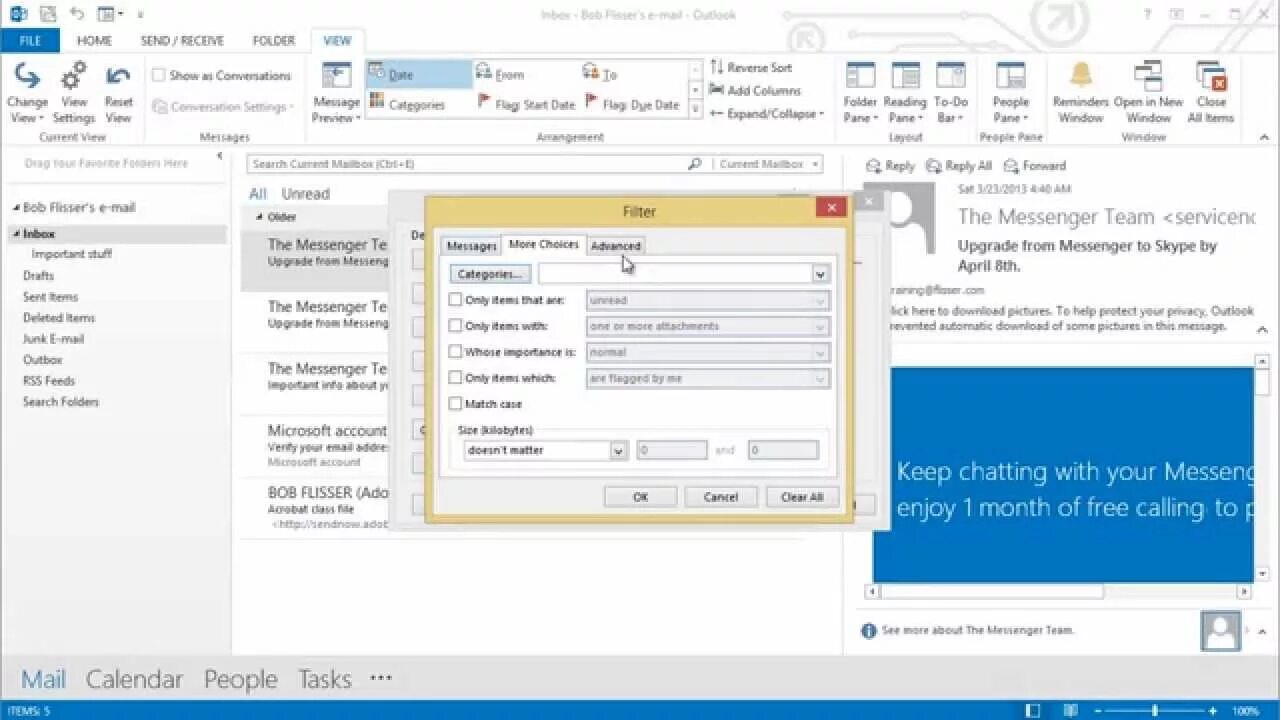1280x720 pixels.
Task: Open the FILE tab
Action: (x=30, y=41)
